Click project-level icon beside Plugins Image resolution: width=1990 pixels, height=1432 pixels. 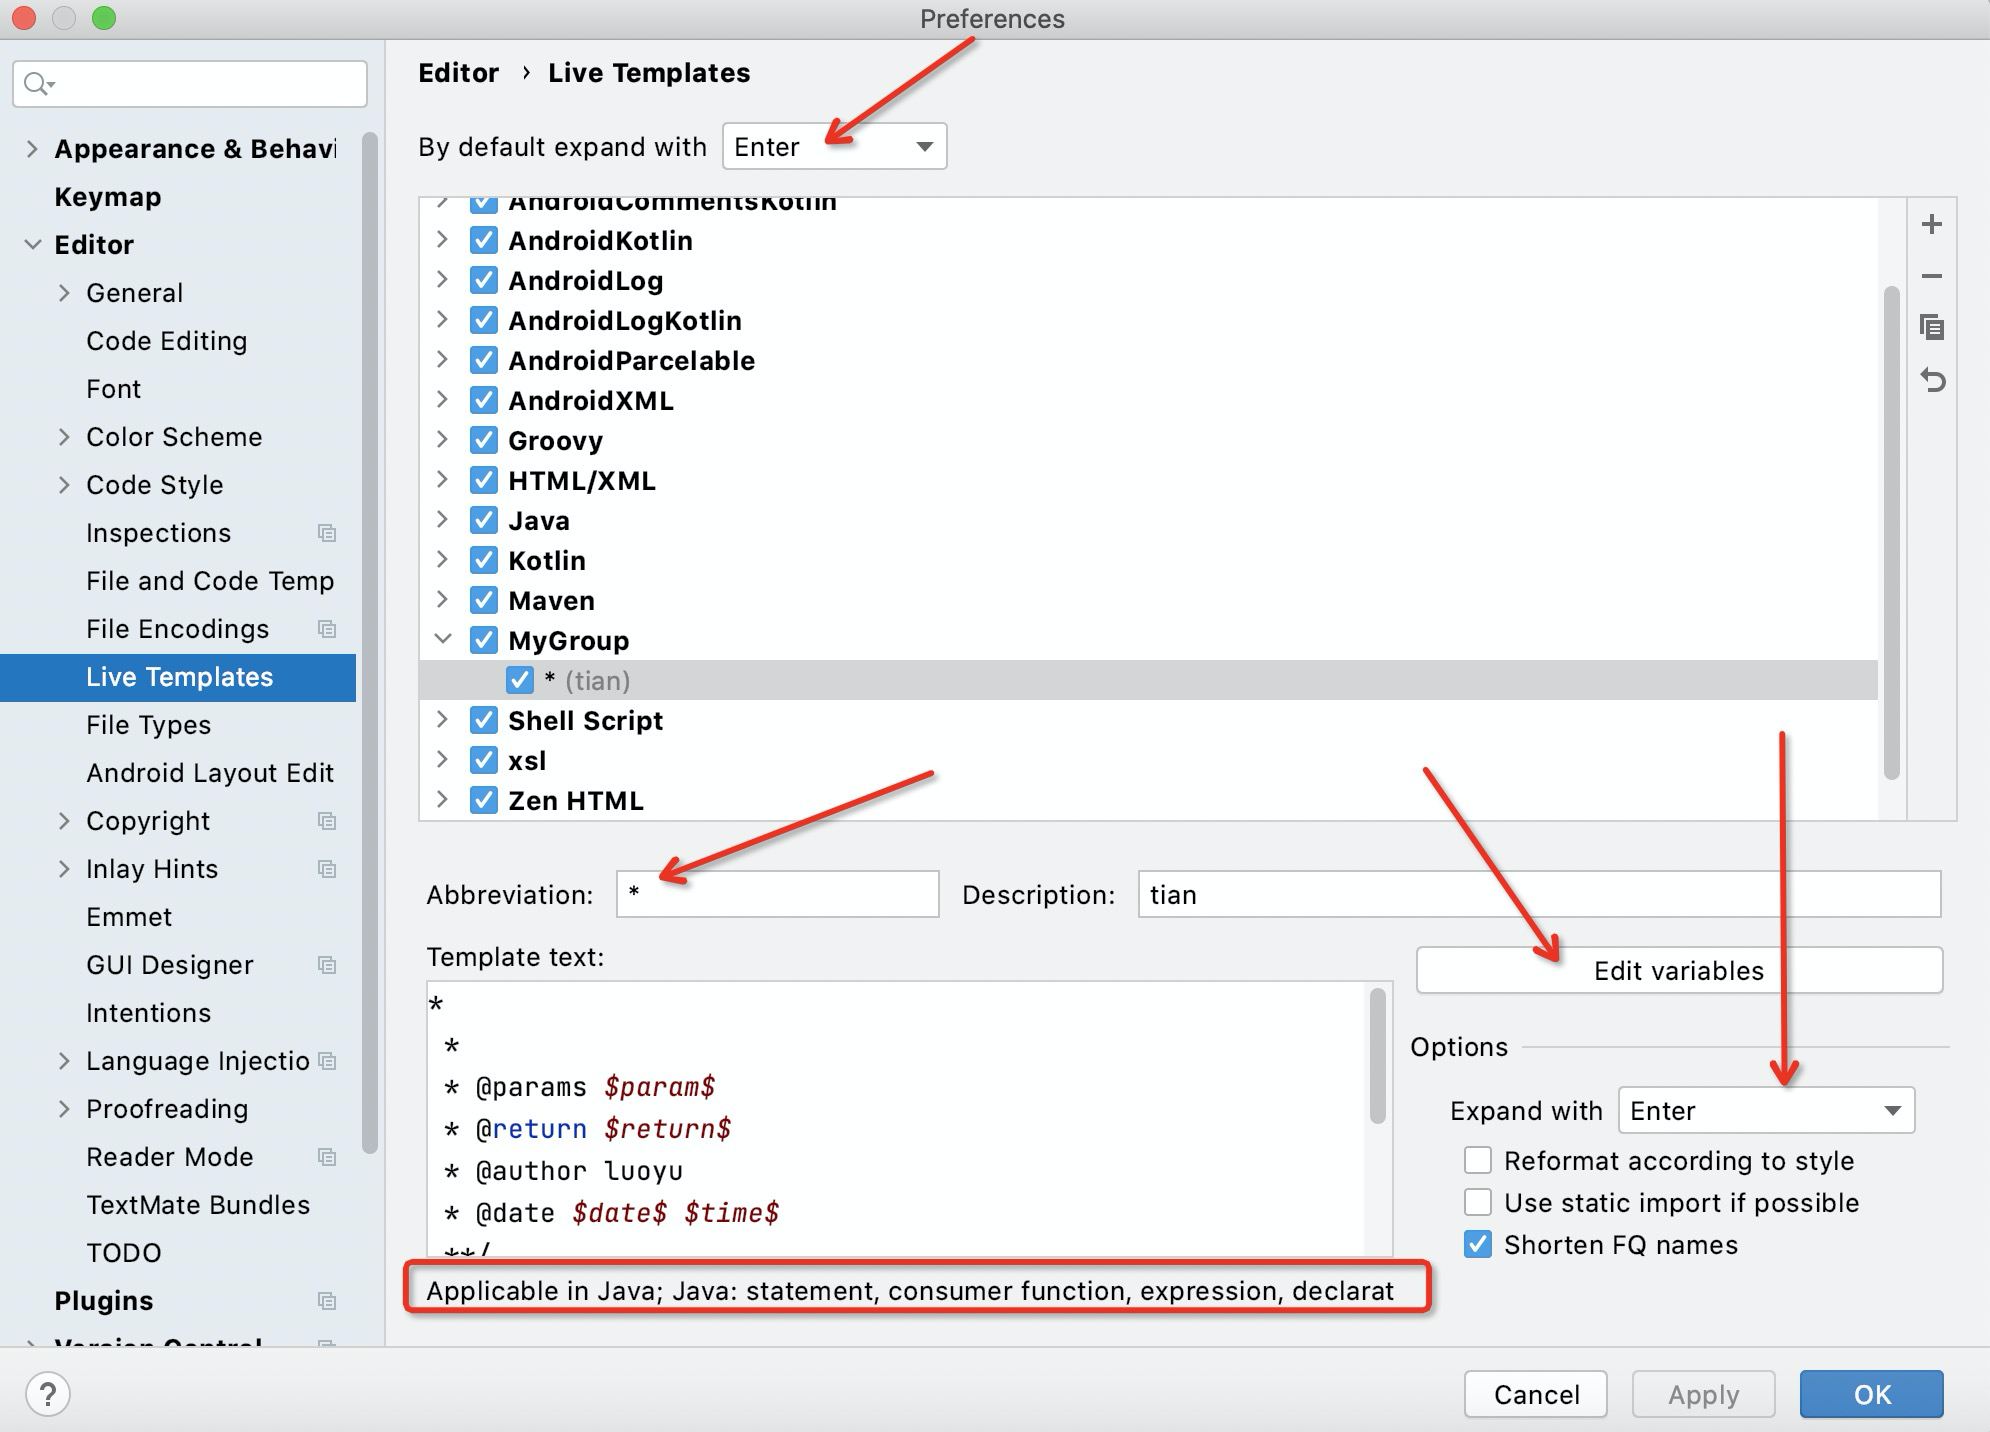click(327, 1301)
